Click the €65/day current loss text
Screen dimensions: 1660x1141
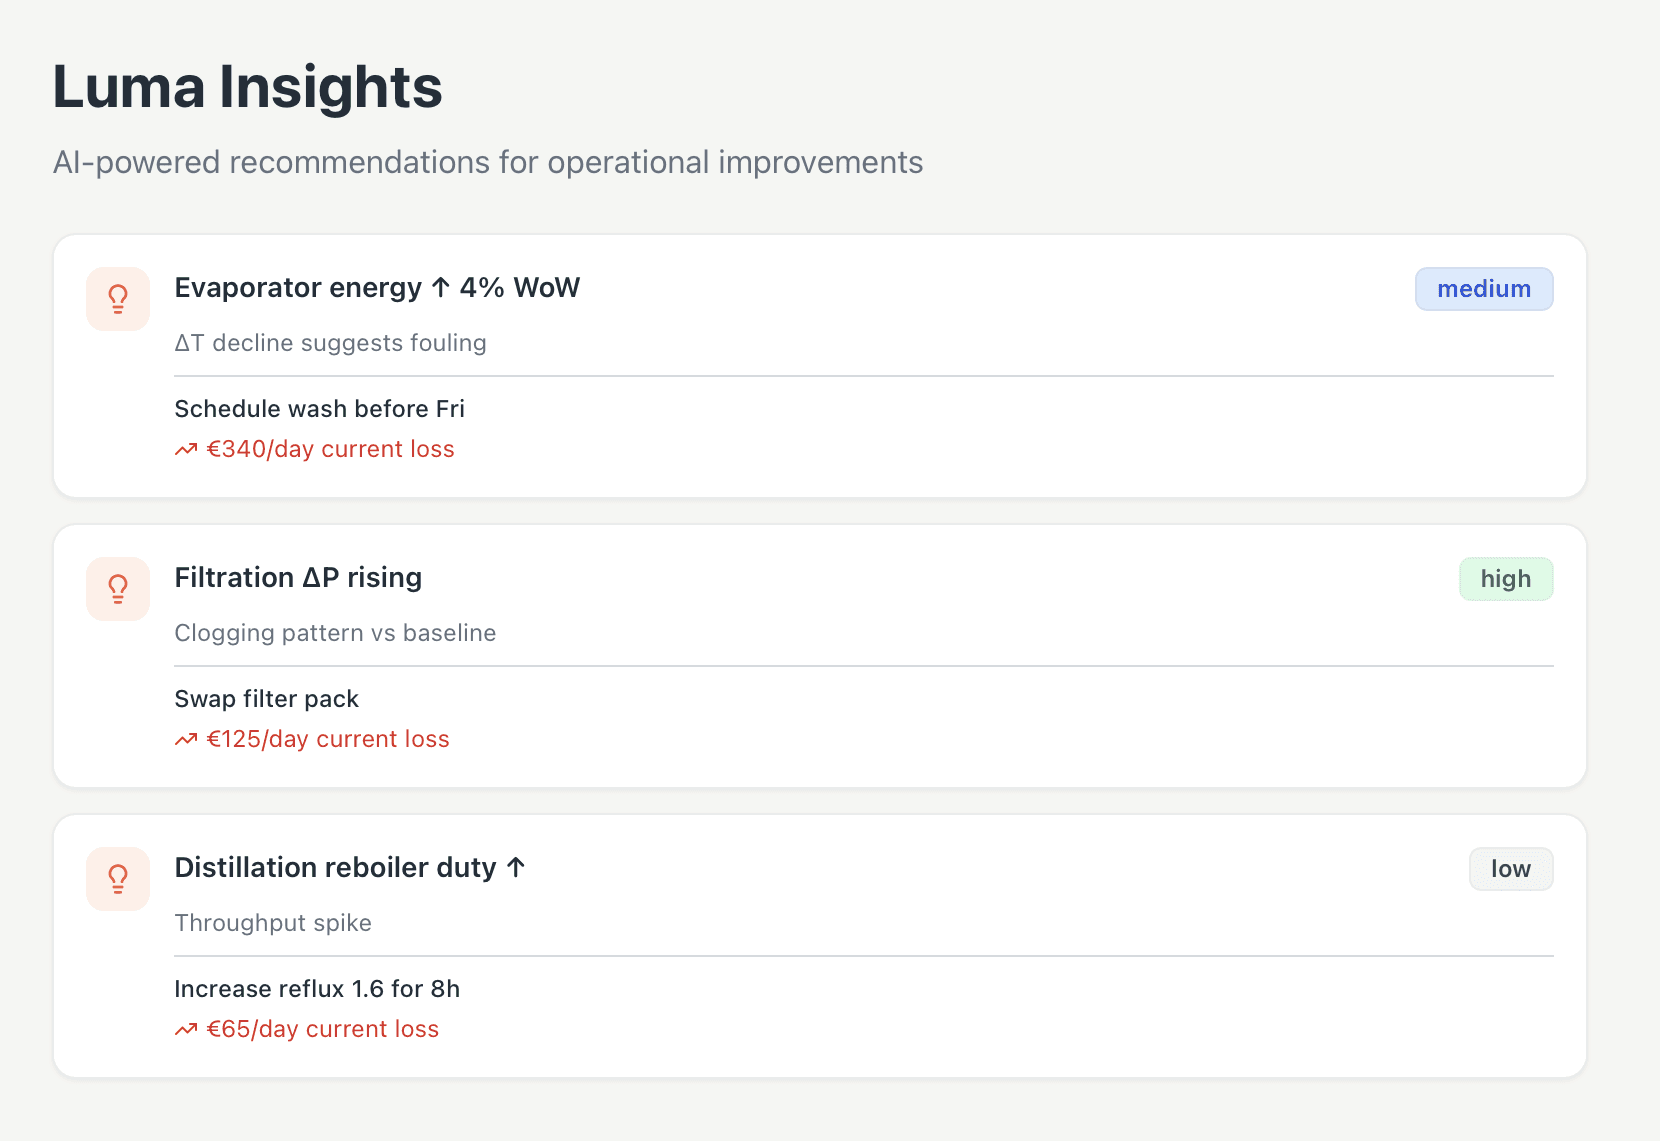[x=322, y=1030]
